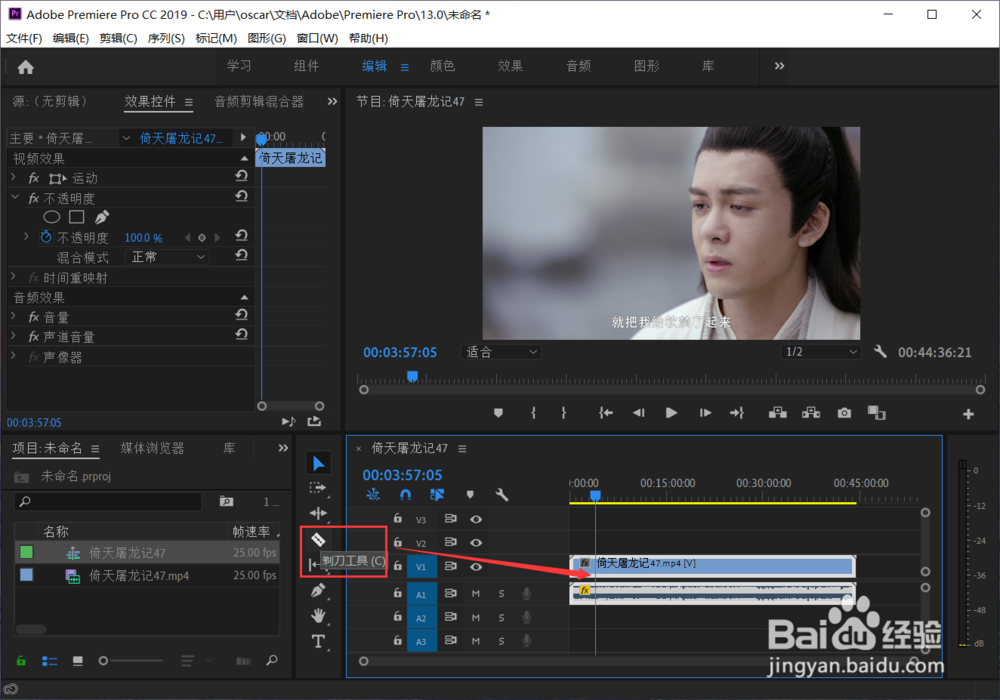This screenshot has height=700, width=1000.
Task: Collapse the Opacity effect section
Action: pos(15,198)
